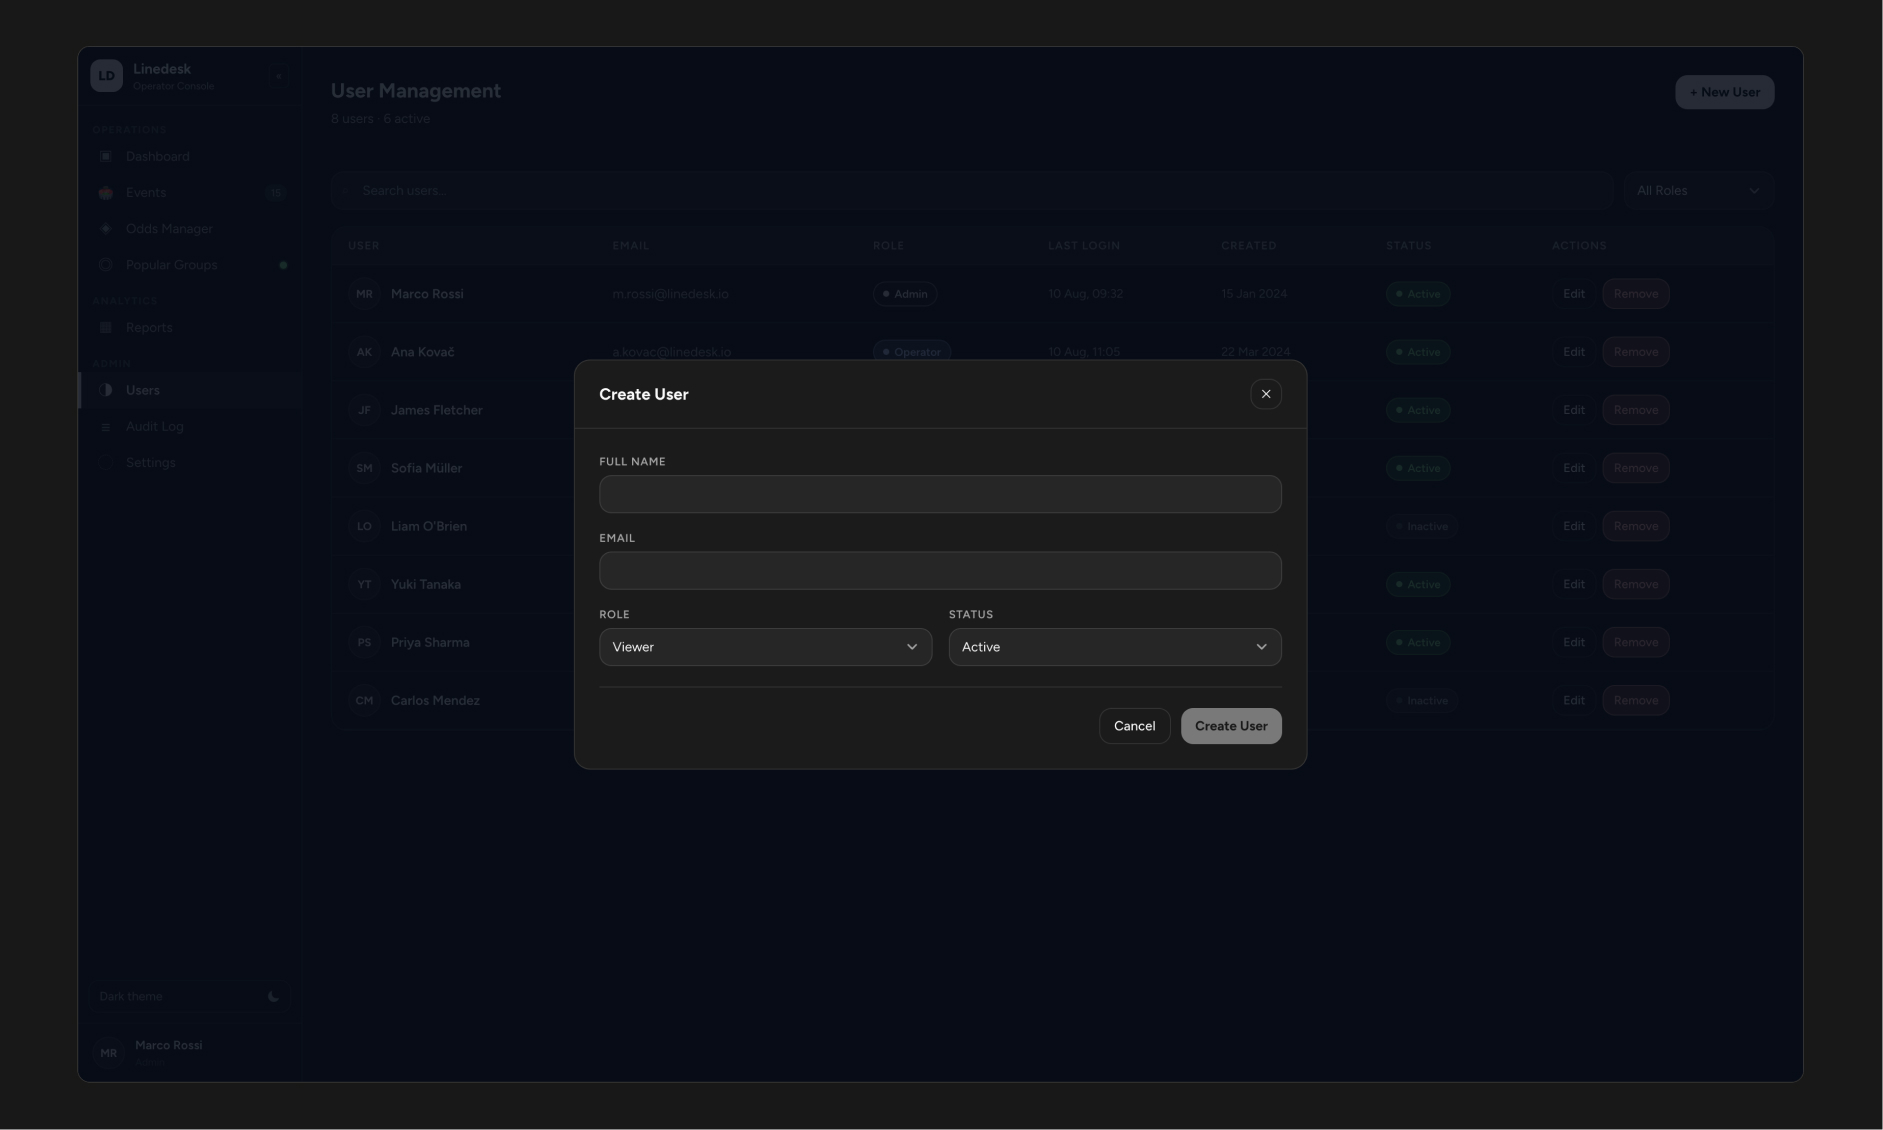Open Dashboard in the sidebar
Image resolution: width=1883 pixels, height=1130 pixels.
click(x=189, y=157)
